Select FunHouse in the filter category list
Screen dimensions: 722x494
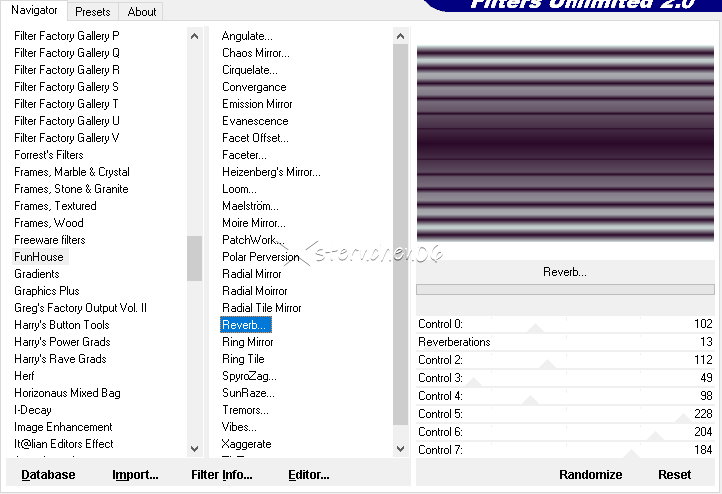(39, 257)
